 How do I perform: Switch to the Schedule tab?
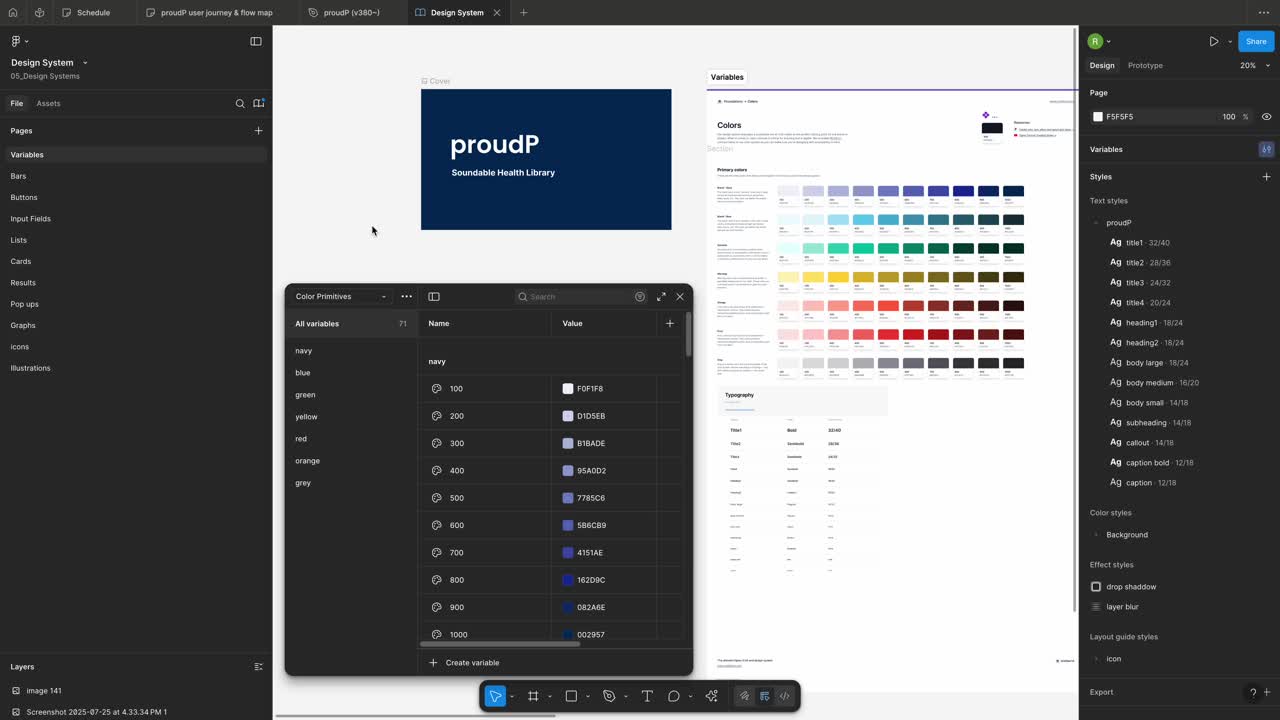coord(94,13)
